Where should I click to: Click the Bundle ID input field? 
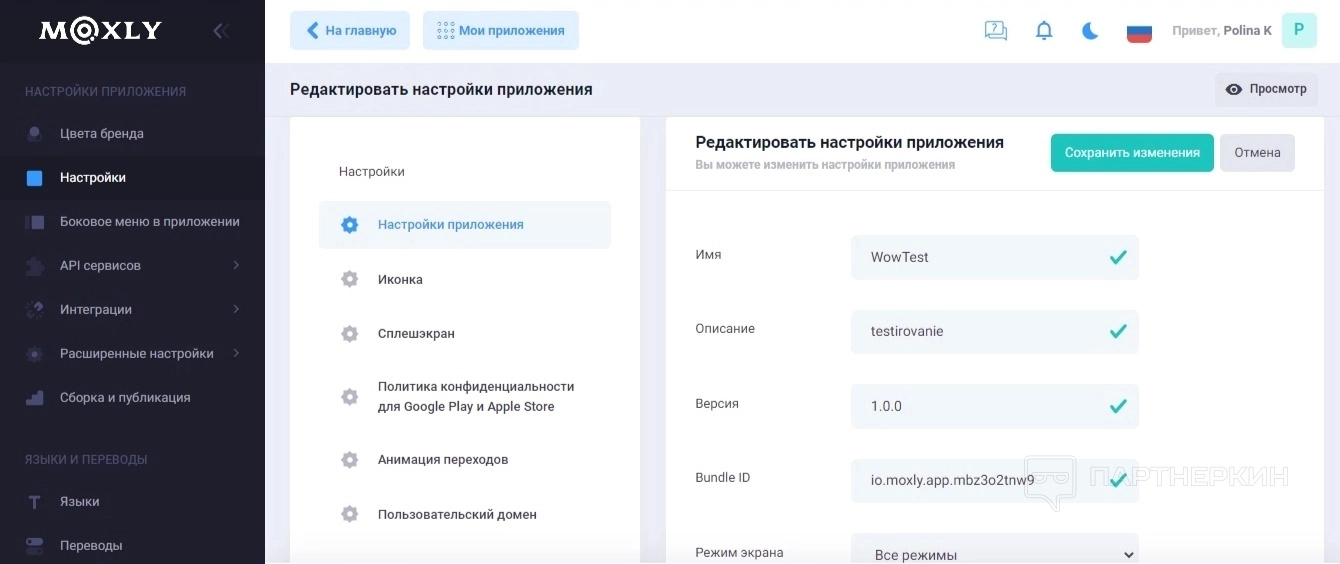pos(995,480)
